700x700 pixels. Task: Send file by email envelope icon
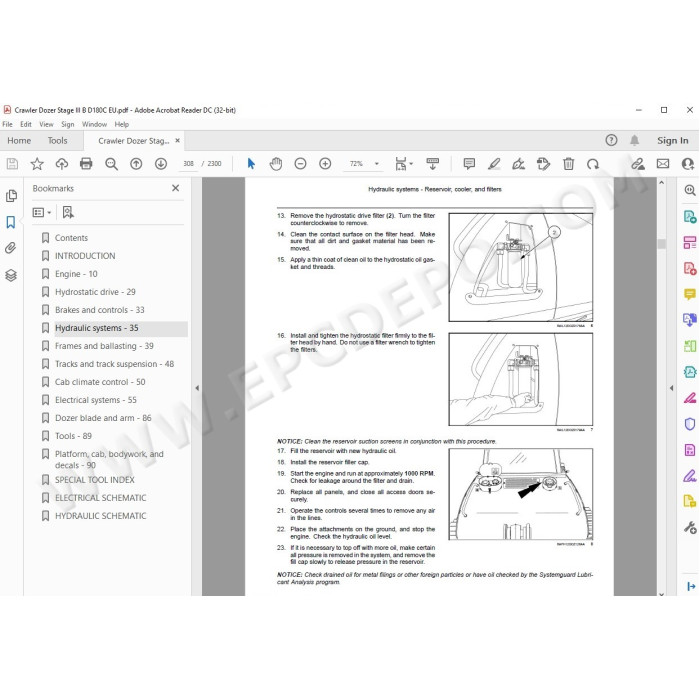pyautogui.click(x=663, y=164)
